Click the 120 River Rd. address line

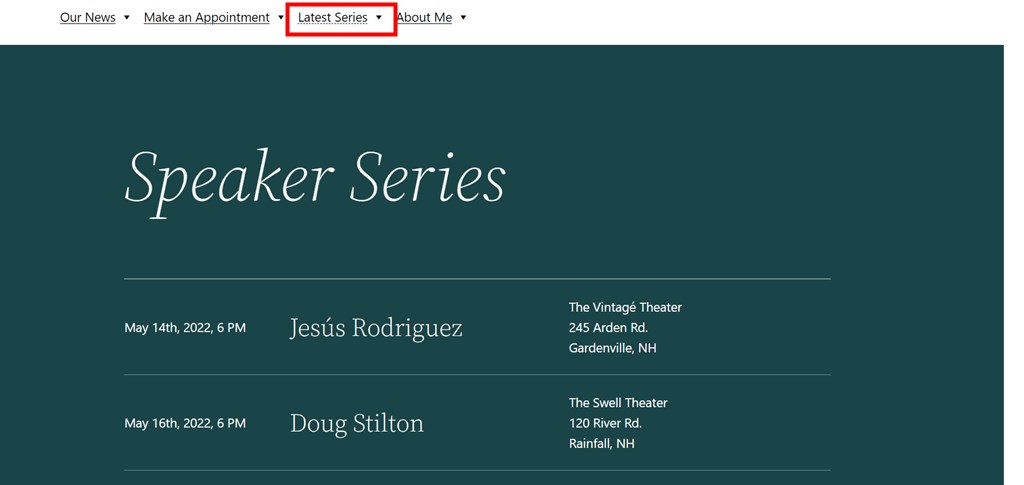(x=605, y=424)
